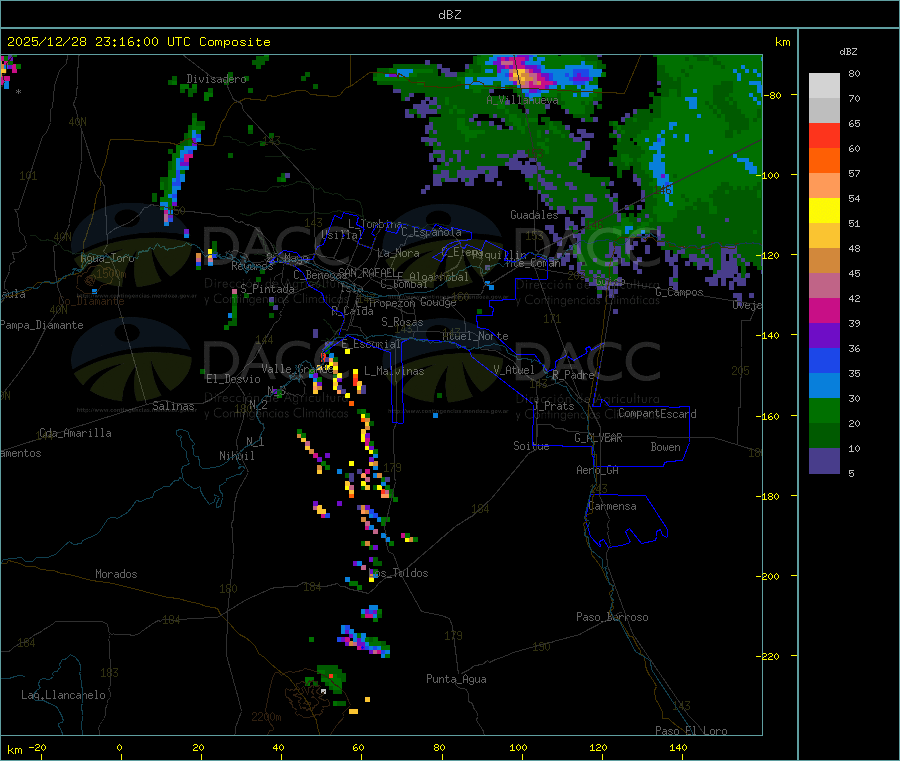Click the A_Villanueva label on the map
This screenshot has height=761, width=900.
pyautogui.click(x=522, y=100)
